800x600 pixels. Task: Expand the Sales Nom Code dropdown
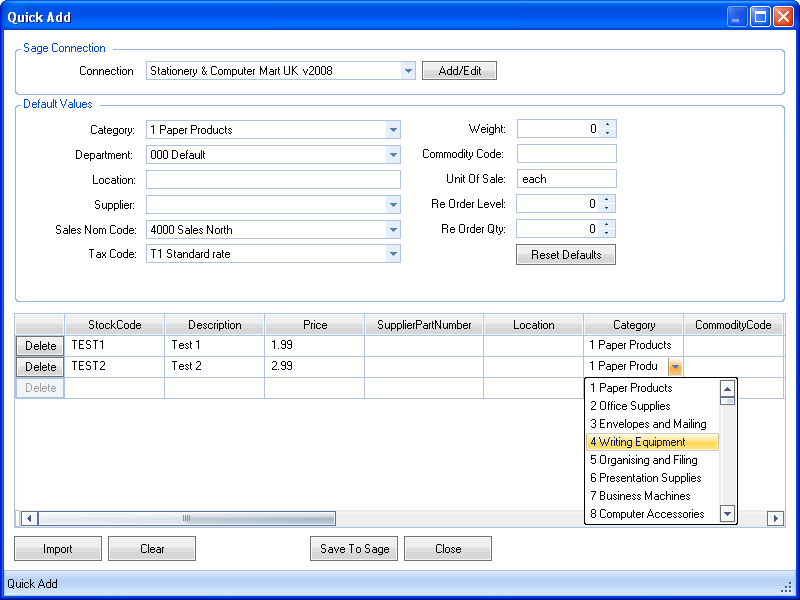click(x=393, y=230)
